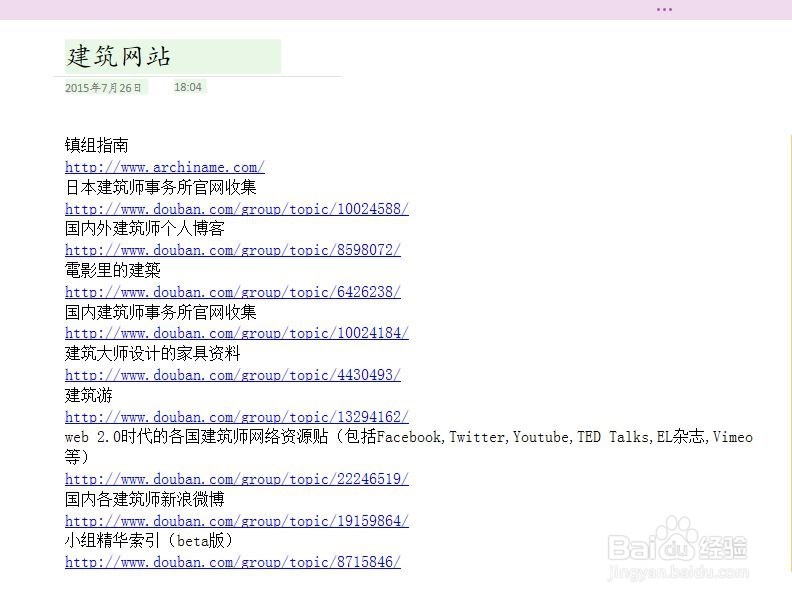Open douban topic 13294162 link
This screenshot has height=600, width=792.
tap(237, 417)
